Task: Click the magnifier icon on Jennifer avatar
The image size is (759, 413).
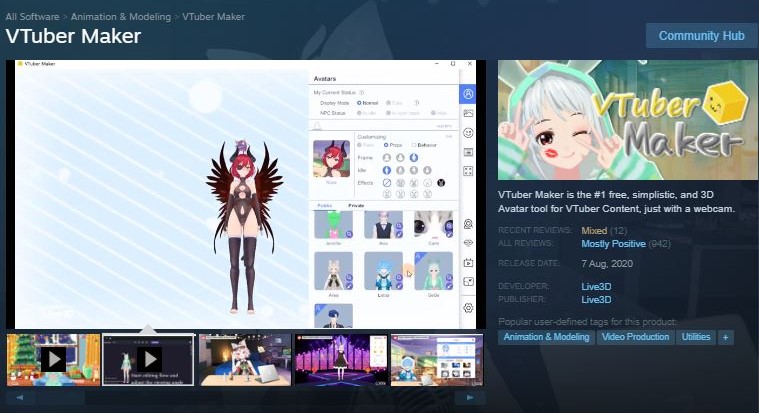Action: point(349,234)
